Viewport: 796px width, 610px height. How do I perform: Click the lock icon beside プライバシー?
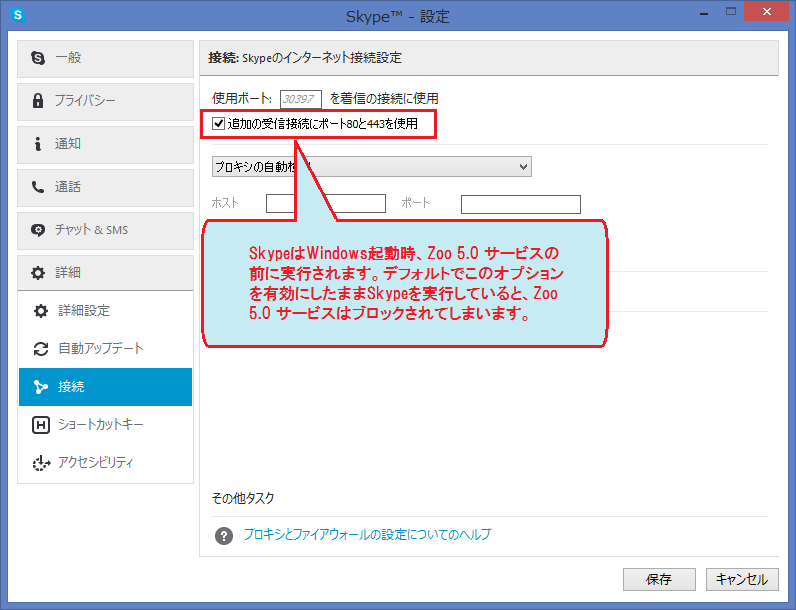pyautogui.click(x=38, y=100)
